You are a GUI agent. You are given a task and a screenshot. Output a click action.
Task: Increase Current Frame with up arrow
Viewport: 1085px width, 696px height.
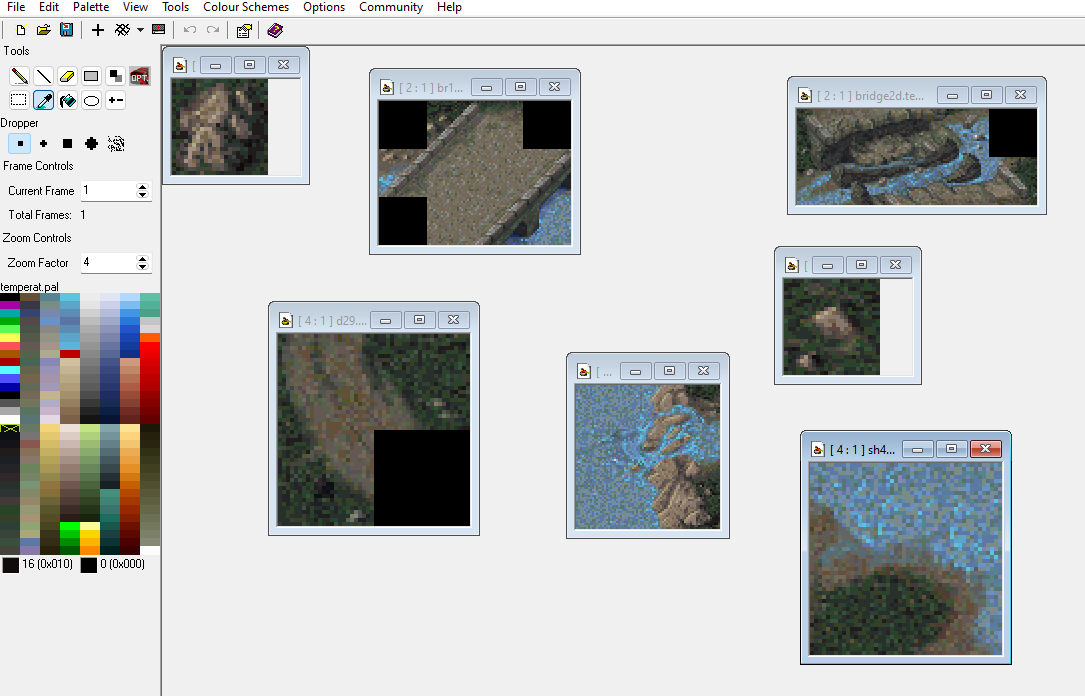[143, 187]
